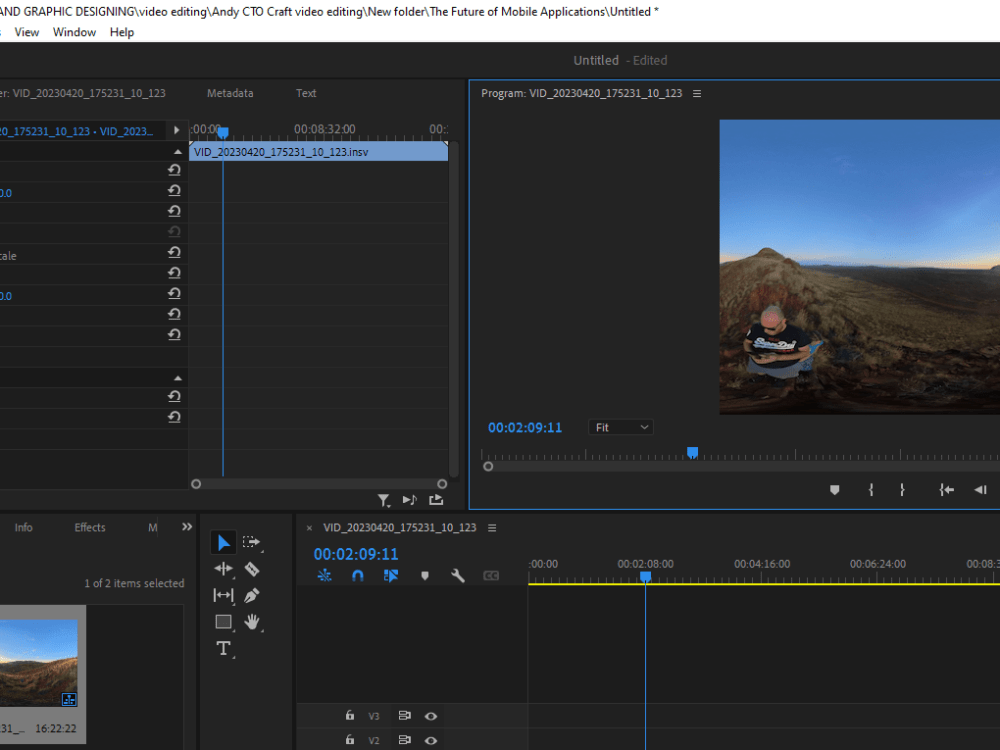The width and height of the screenshot is (1000, 750).
Task: Activate the Slip tool
Action: (x=223, y=596)
